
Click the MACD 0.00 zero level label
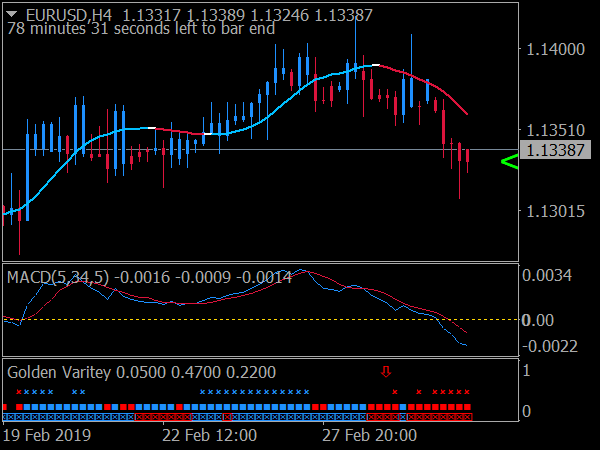(538, 320)
